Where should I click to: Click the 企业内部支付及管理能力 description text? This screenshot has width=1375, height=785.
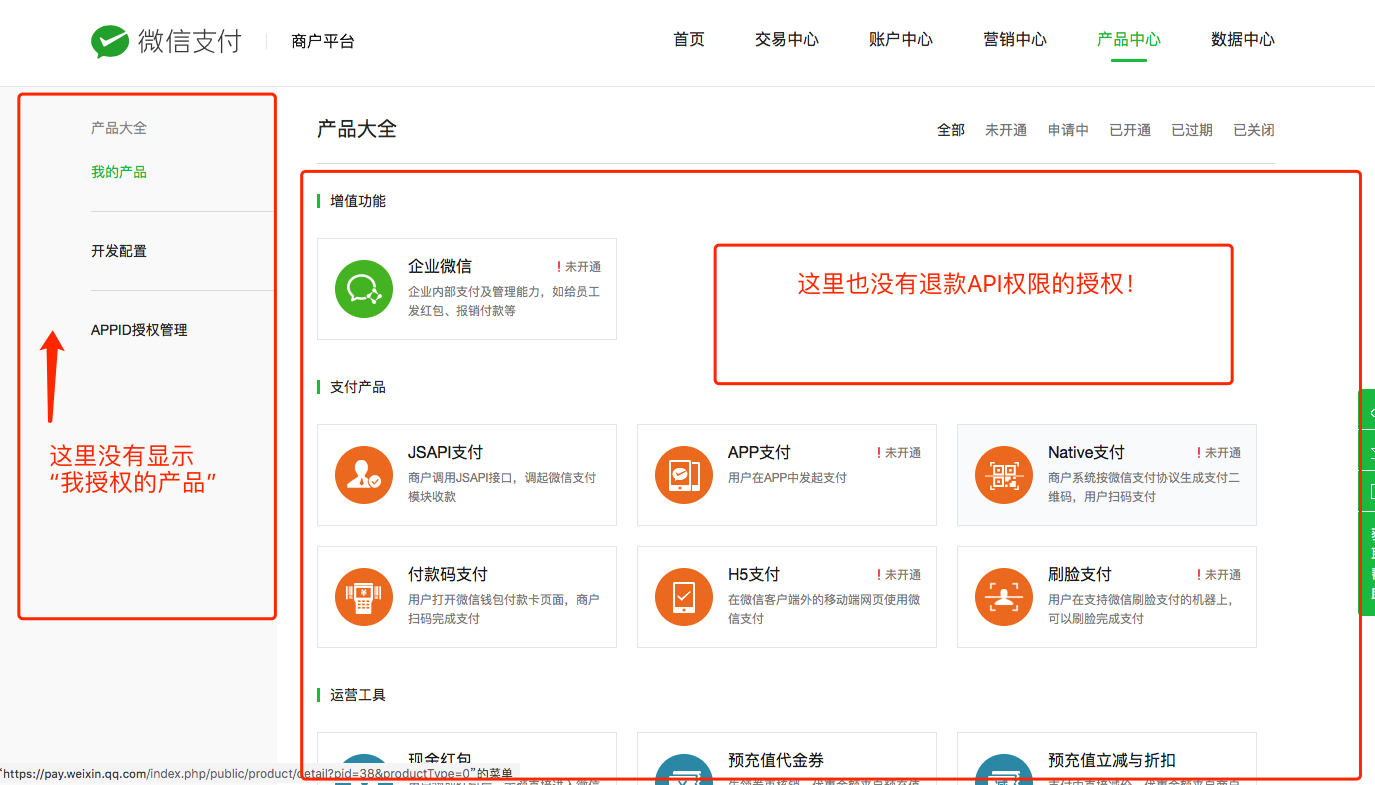coord(504,301)
